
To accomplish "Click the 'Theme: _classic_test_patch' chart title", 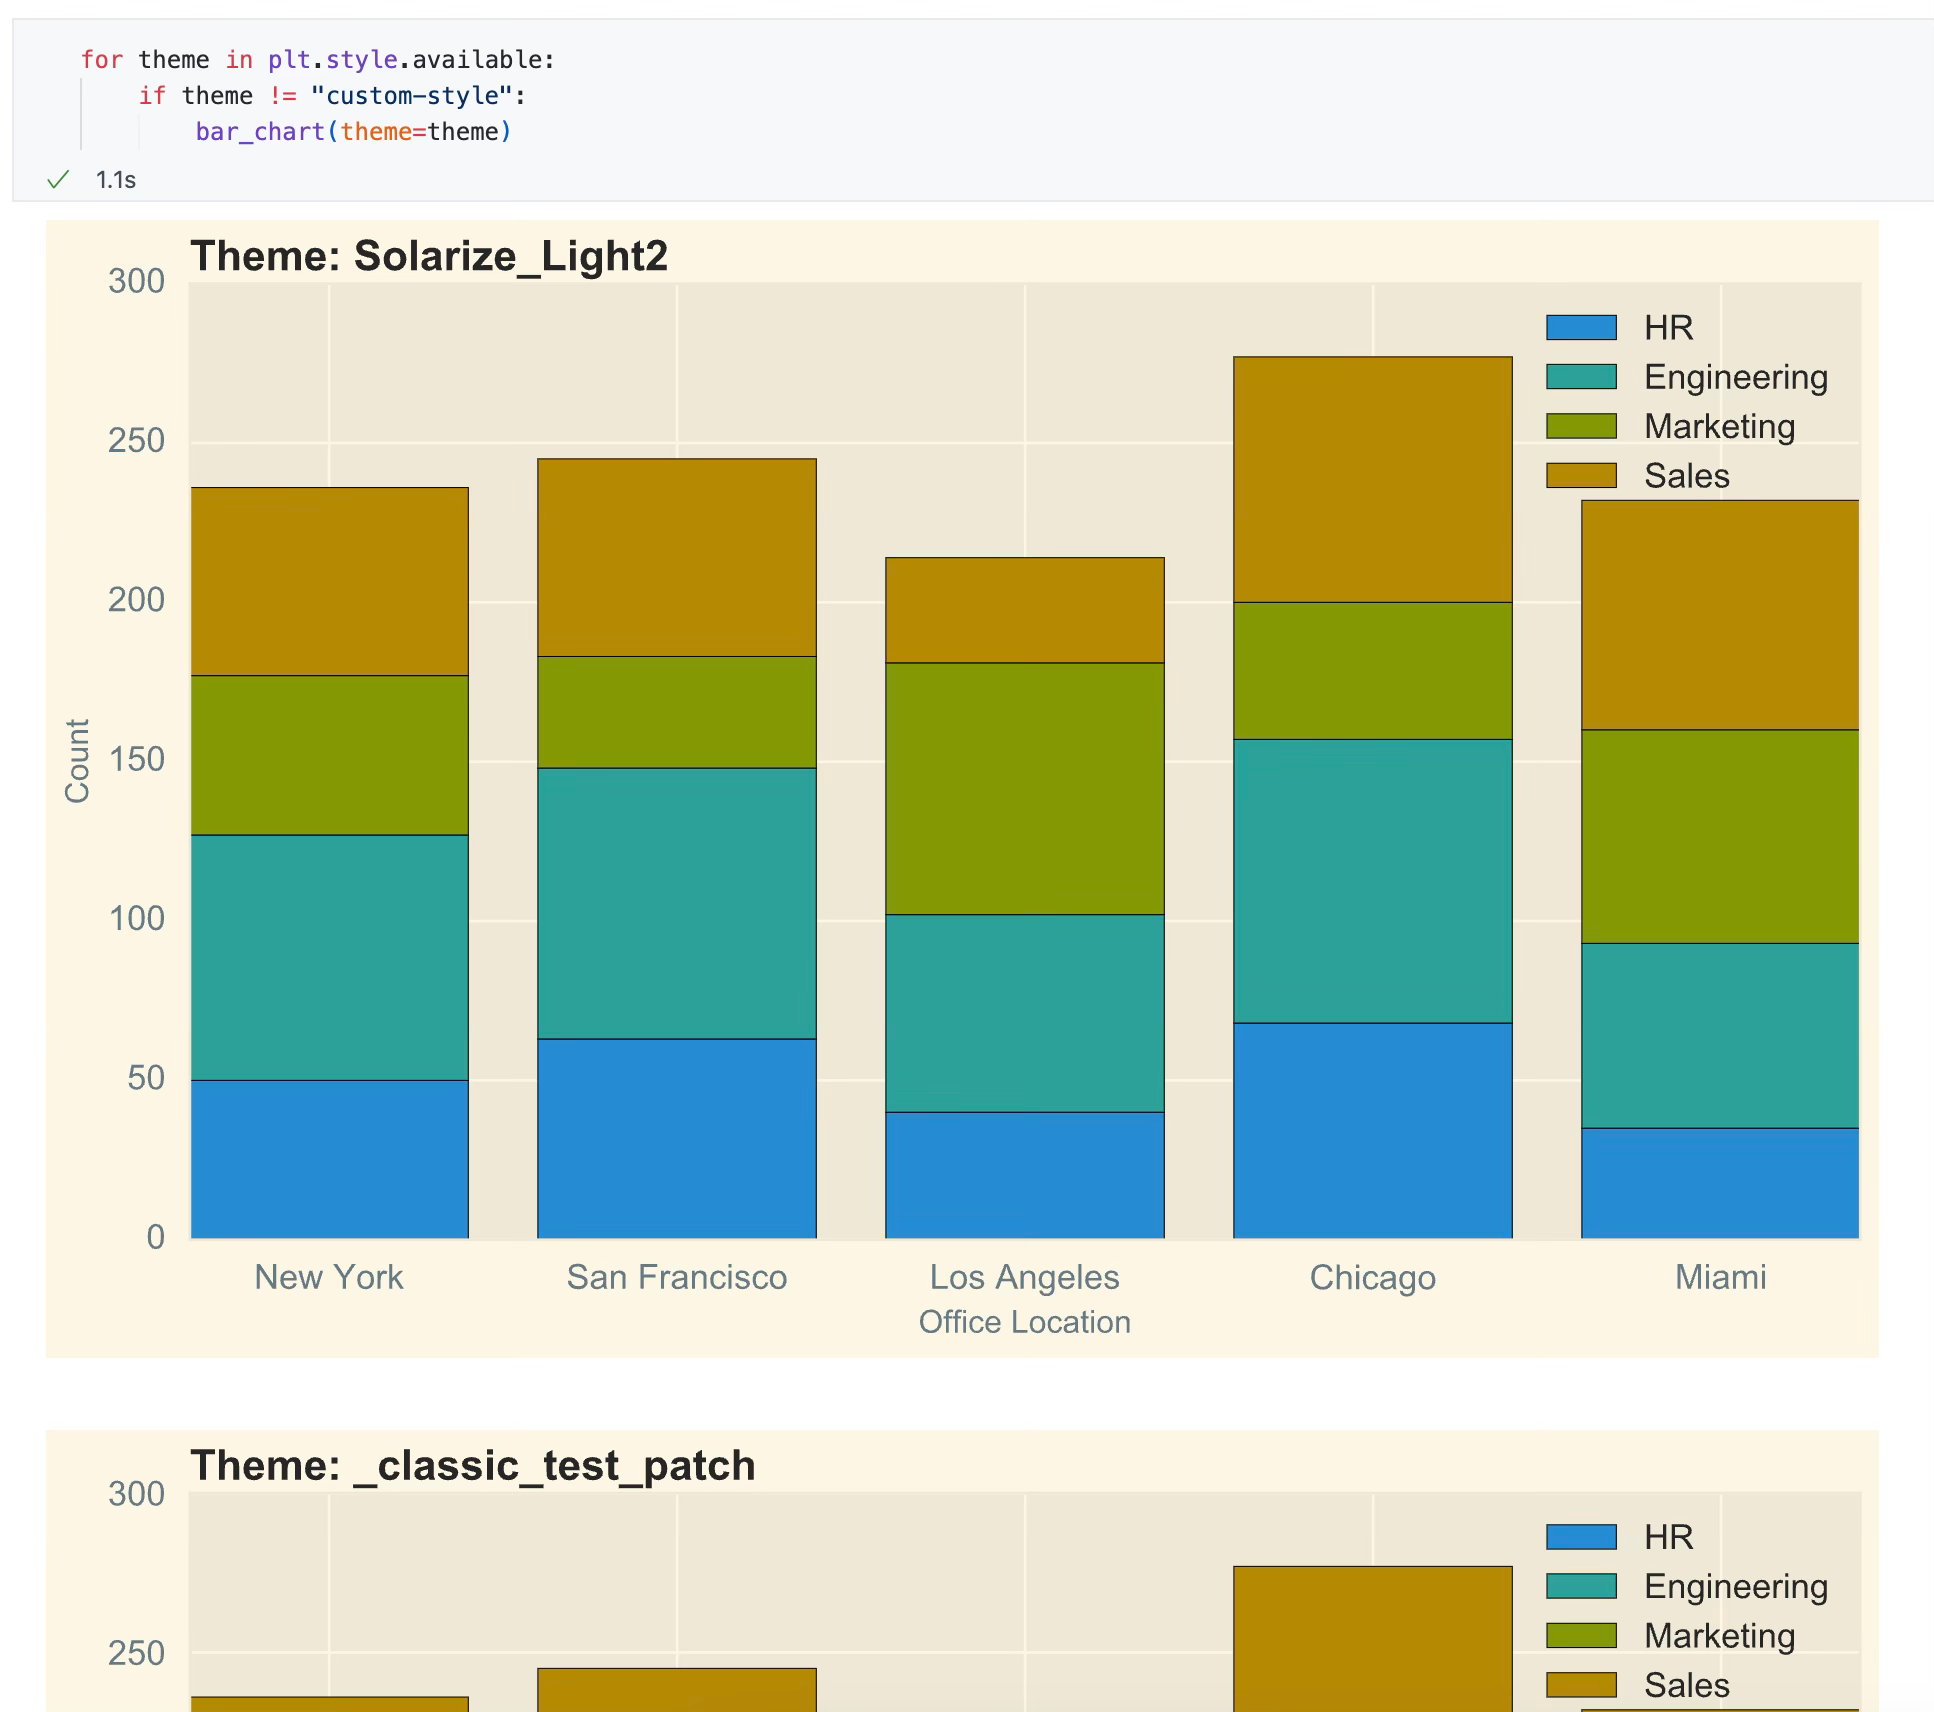I will tap(472, 1466).
